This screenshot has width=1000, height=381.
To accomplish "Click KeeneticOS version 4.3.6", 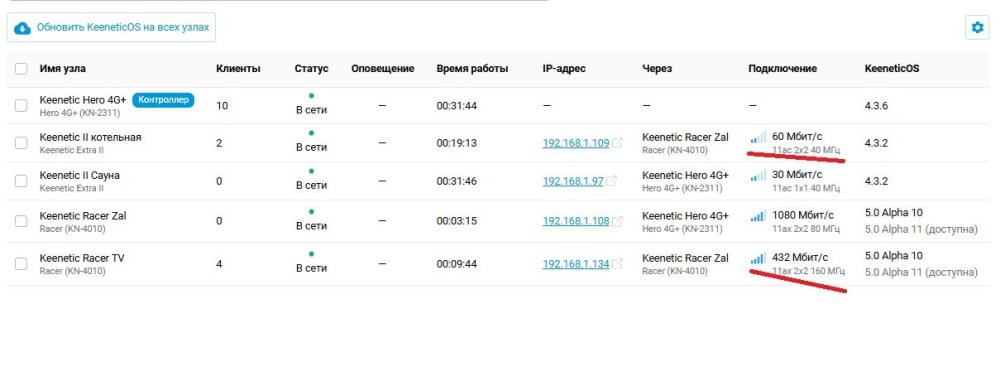I will click(x=876, y=105).
